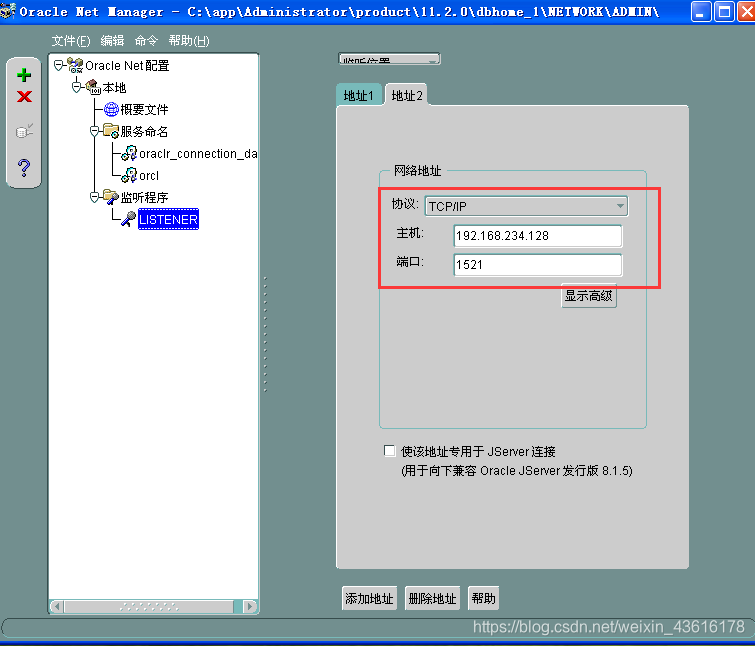Click the service icon beside oraclr_connection_da
The height and width of the screenshot is (646, 755).
(129, 153)
